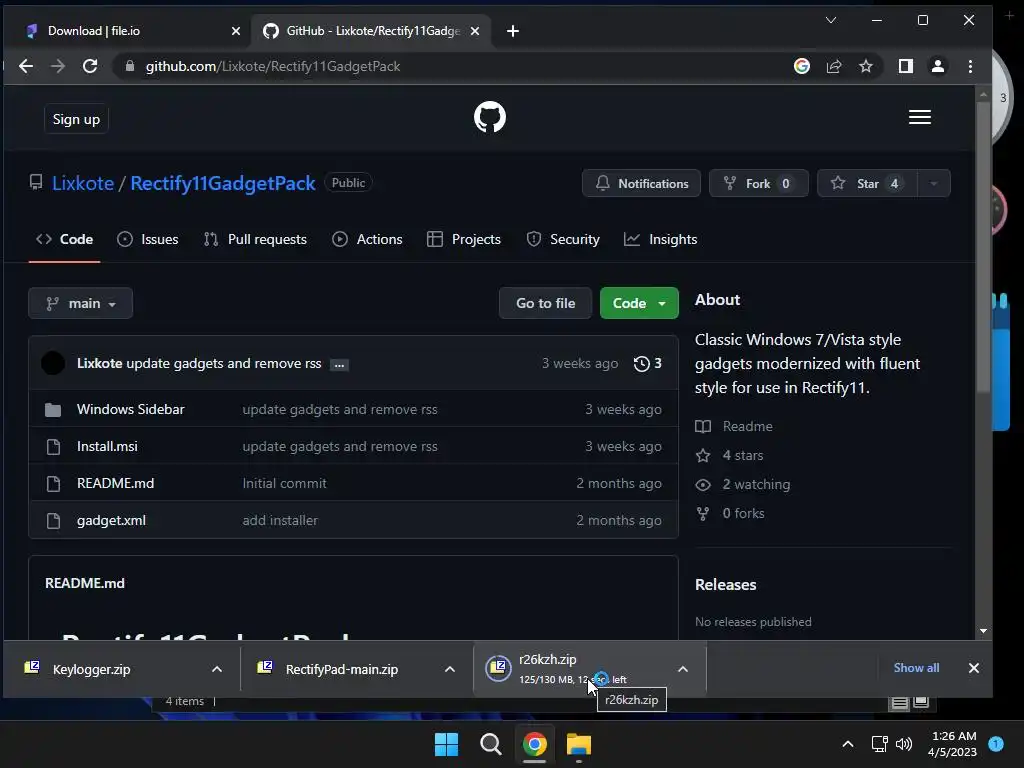Viewport: 1024px width, 768px height.
Task: Open commit history clock icon showing 3
Action: pos(648,364)
